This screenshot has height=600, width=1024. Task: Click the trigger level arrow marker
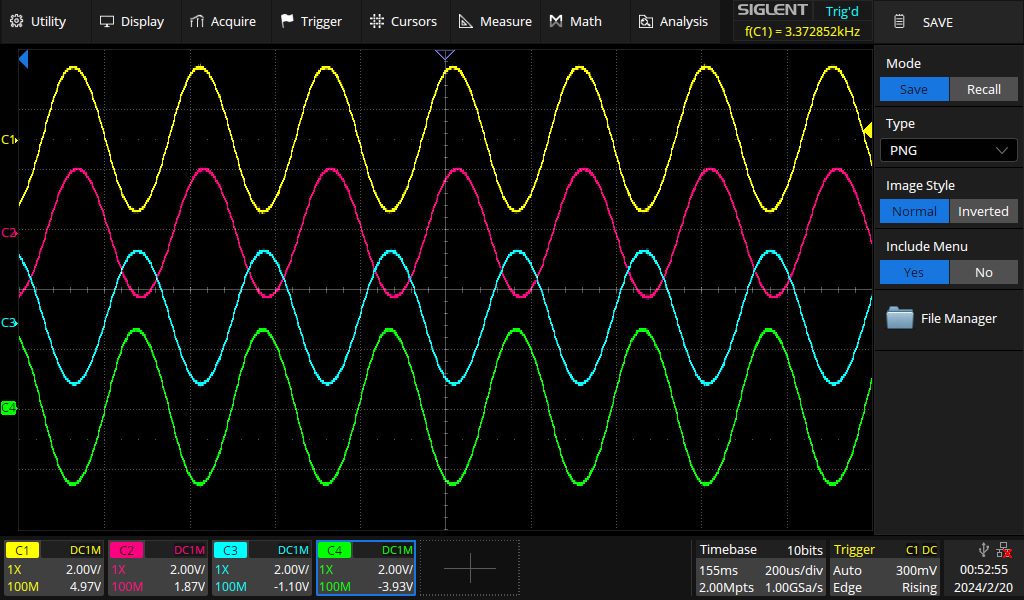click(x=867, y=131)
